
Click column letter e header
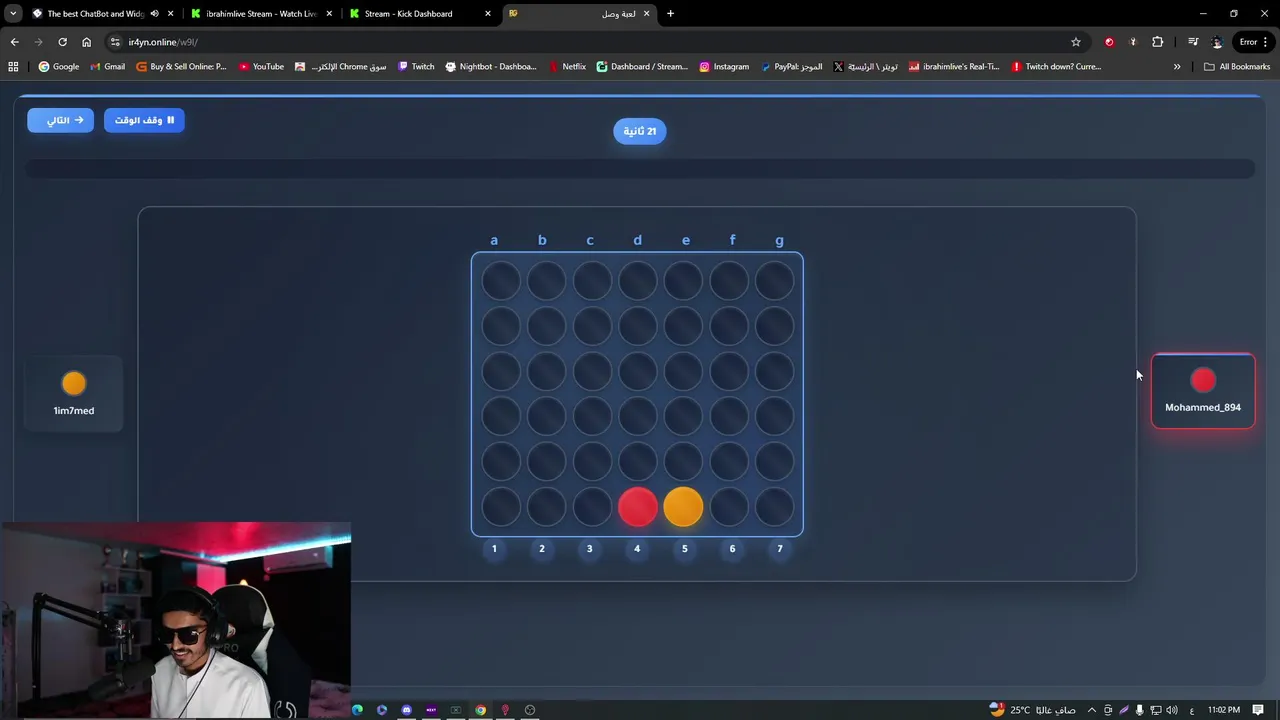click(x=686, y=240)
